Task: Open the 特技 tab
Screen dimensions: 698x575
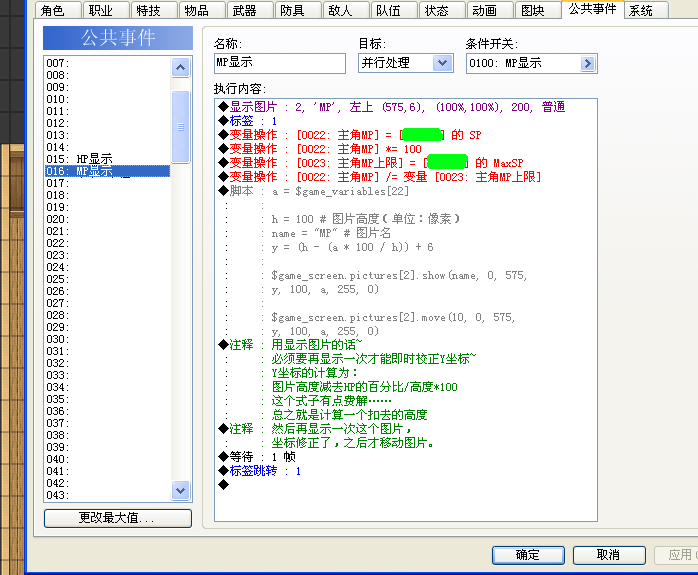Action: point(154,10)
